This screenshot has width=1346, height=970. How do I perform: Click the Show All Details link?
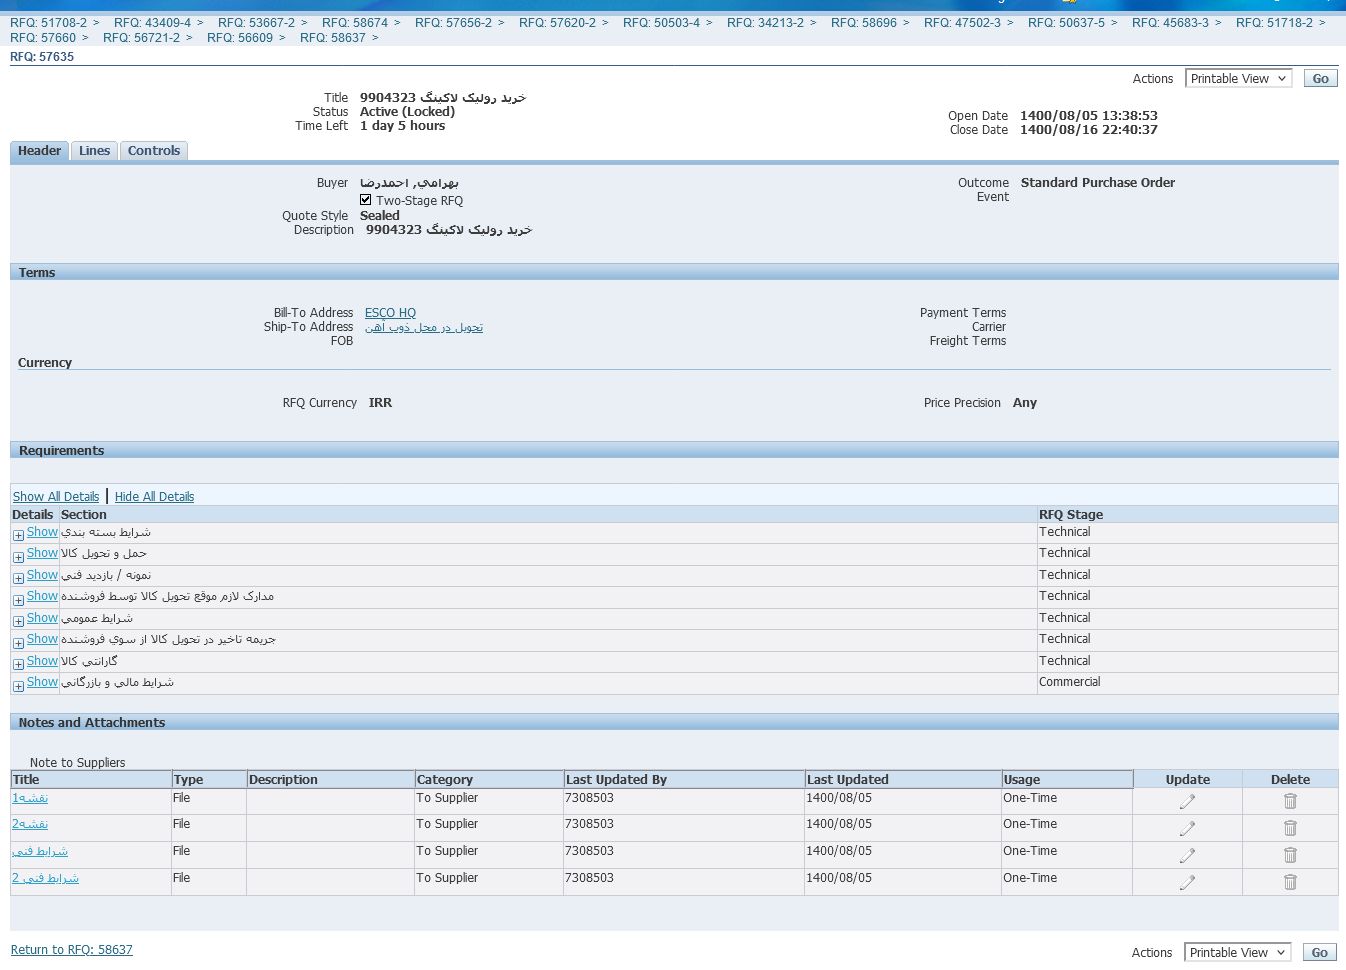56,497
